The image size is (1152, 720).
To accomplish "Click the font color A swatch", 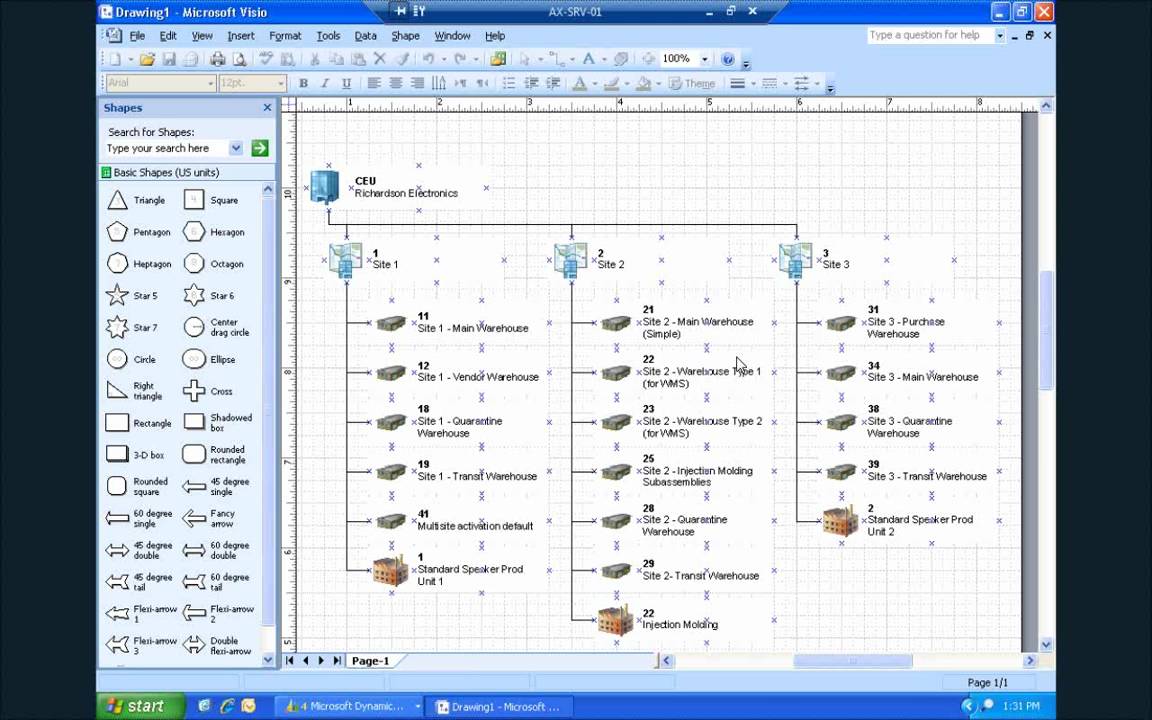I will [x=580, y=83].
